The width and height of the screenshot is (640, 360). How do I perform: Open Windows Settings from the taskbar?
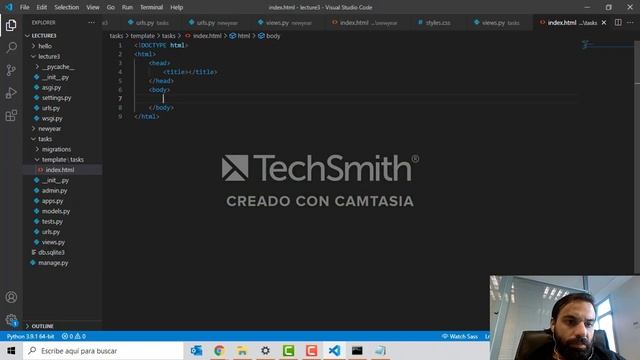265,351
